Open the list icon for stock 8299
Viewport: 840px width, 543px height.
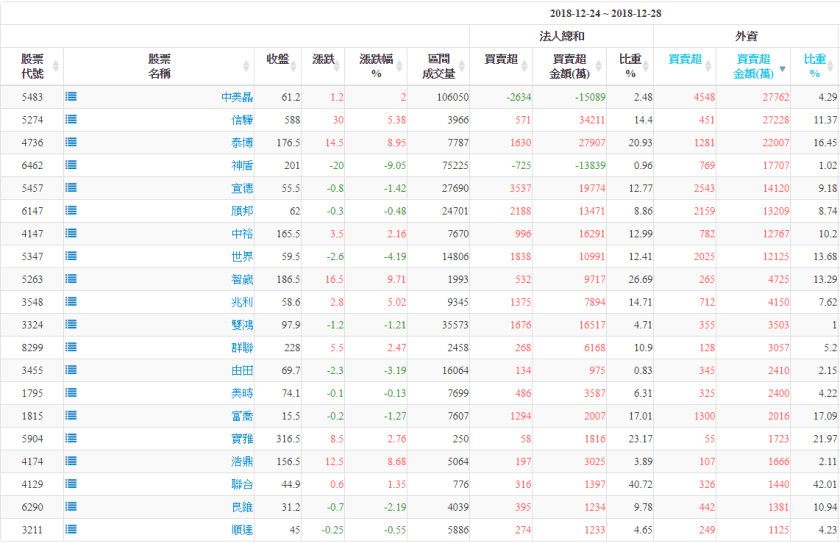71,348
